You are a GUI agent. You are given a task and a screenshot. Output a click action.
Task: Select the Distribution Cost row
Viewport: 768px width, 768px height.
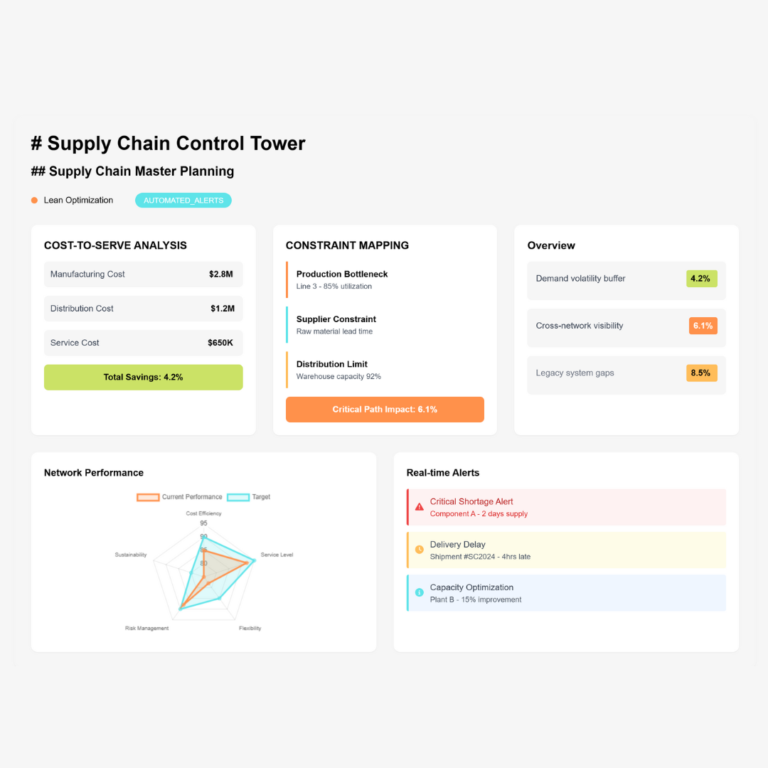pyautogui.click(x=143, y=308)
